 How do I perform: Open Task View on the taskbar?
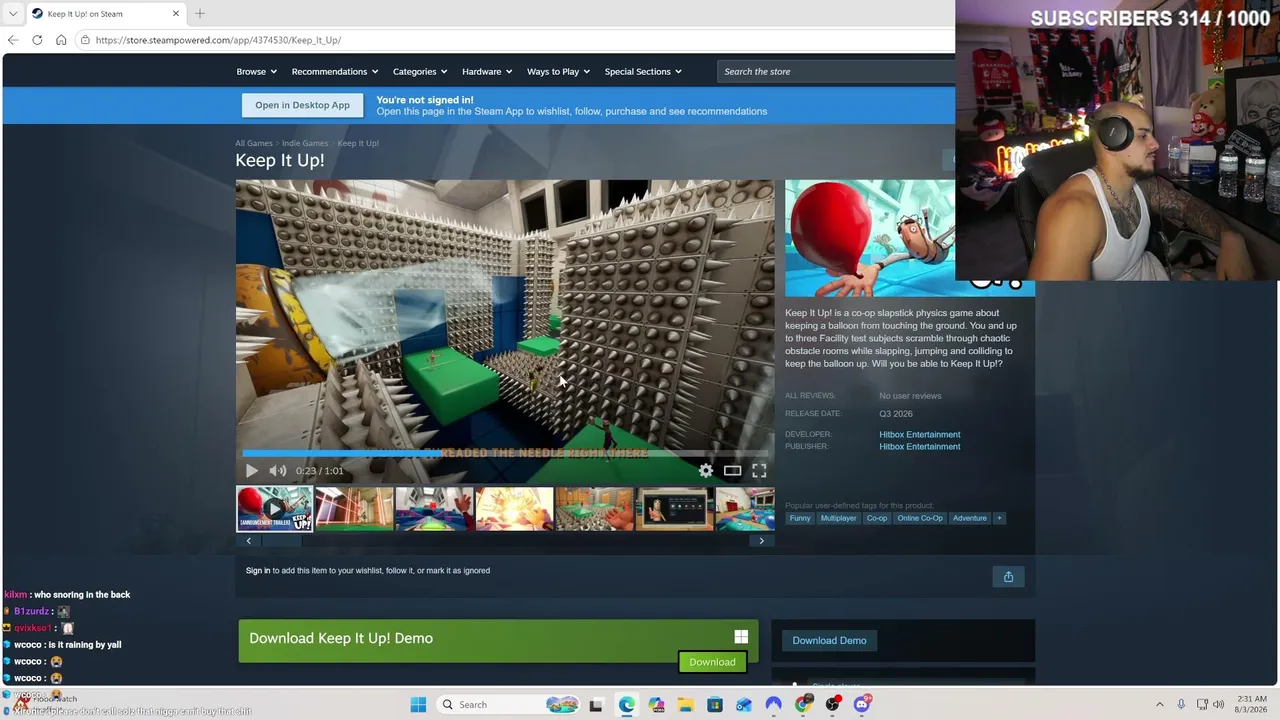596,704
